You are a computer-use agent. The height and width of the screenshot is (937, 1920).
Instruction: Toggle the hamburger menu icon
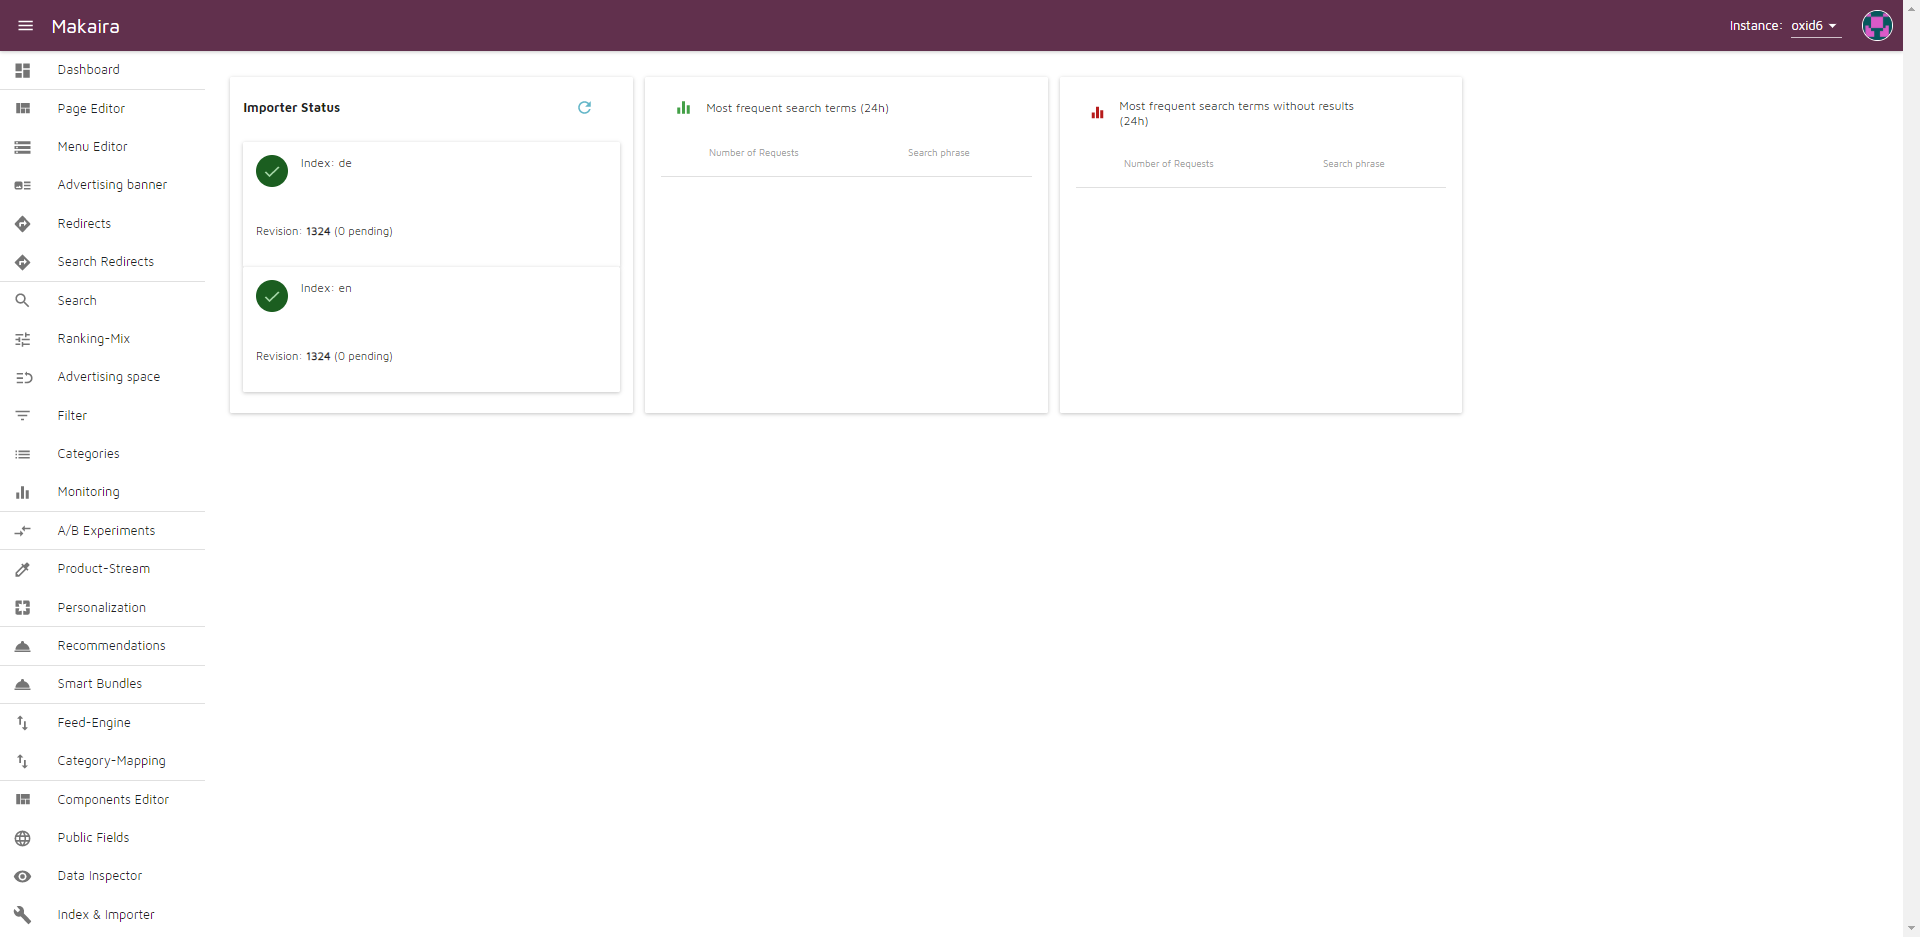pyautogui.click(x=26, y=26)
